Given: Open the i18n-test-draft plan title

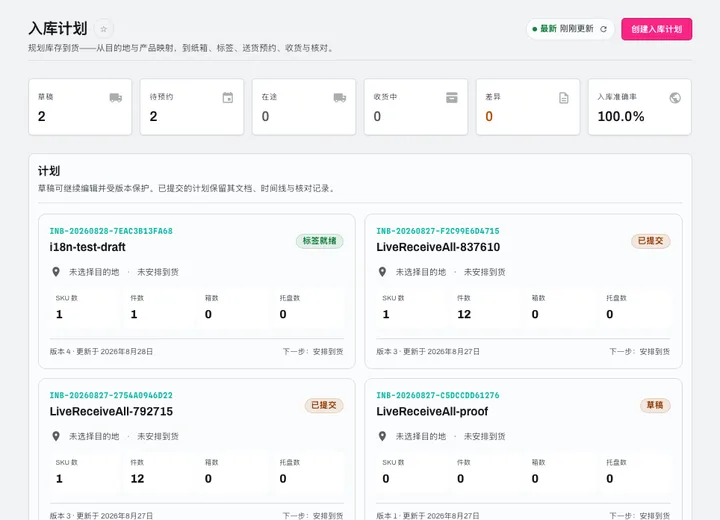Looking at the screenshot, I should point(88,247).
